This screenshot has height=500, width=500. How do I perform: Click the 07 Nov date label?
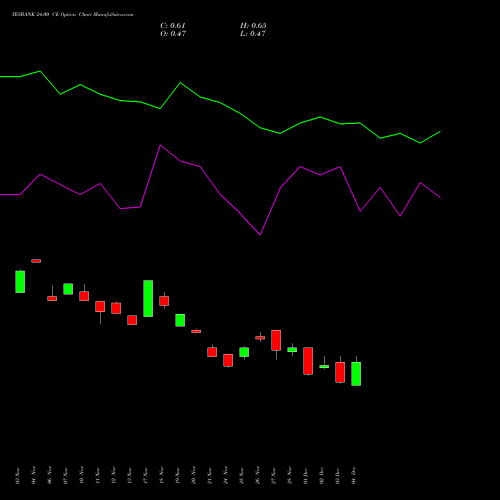(66, 476)
